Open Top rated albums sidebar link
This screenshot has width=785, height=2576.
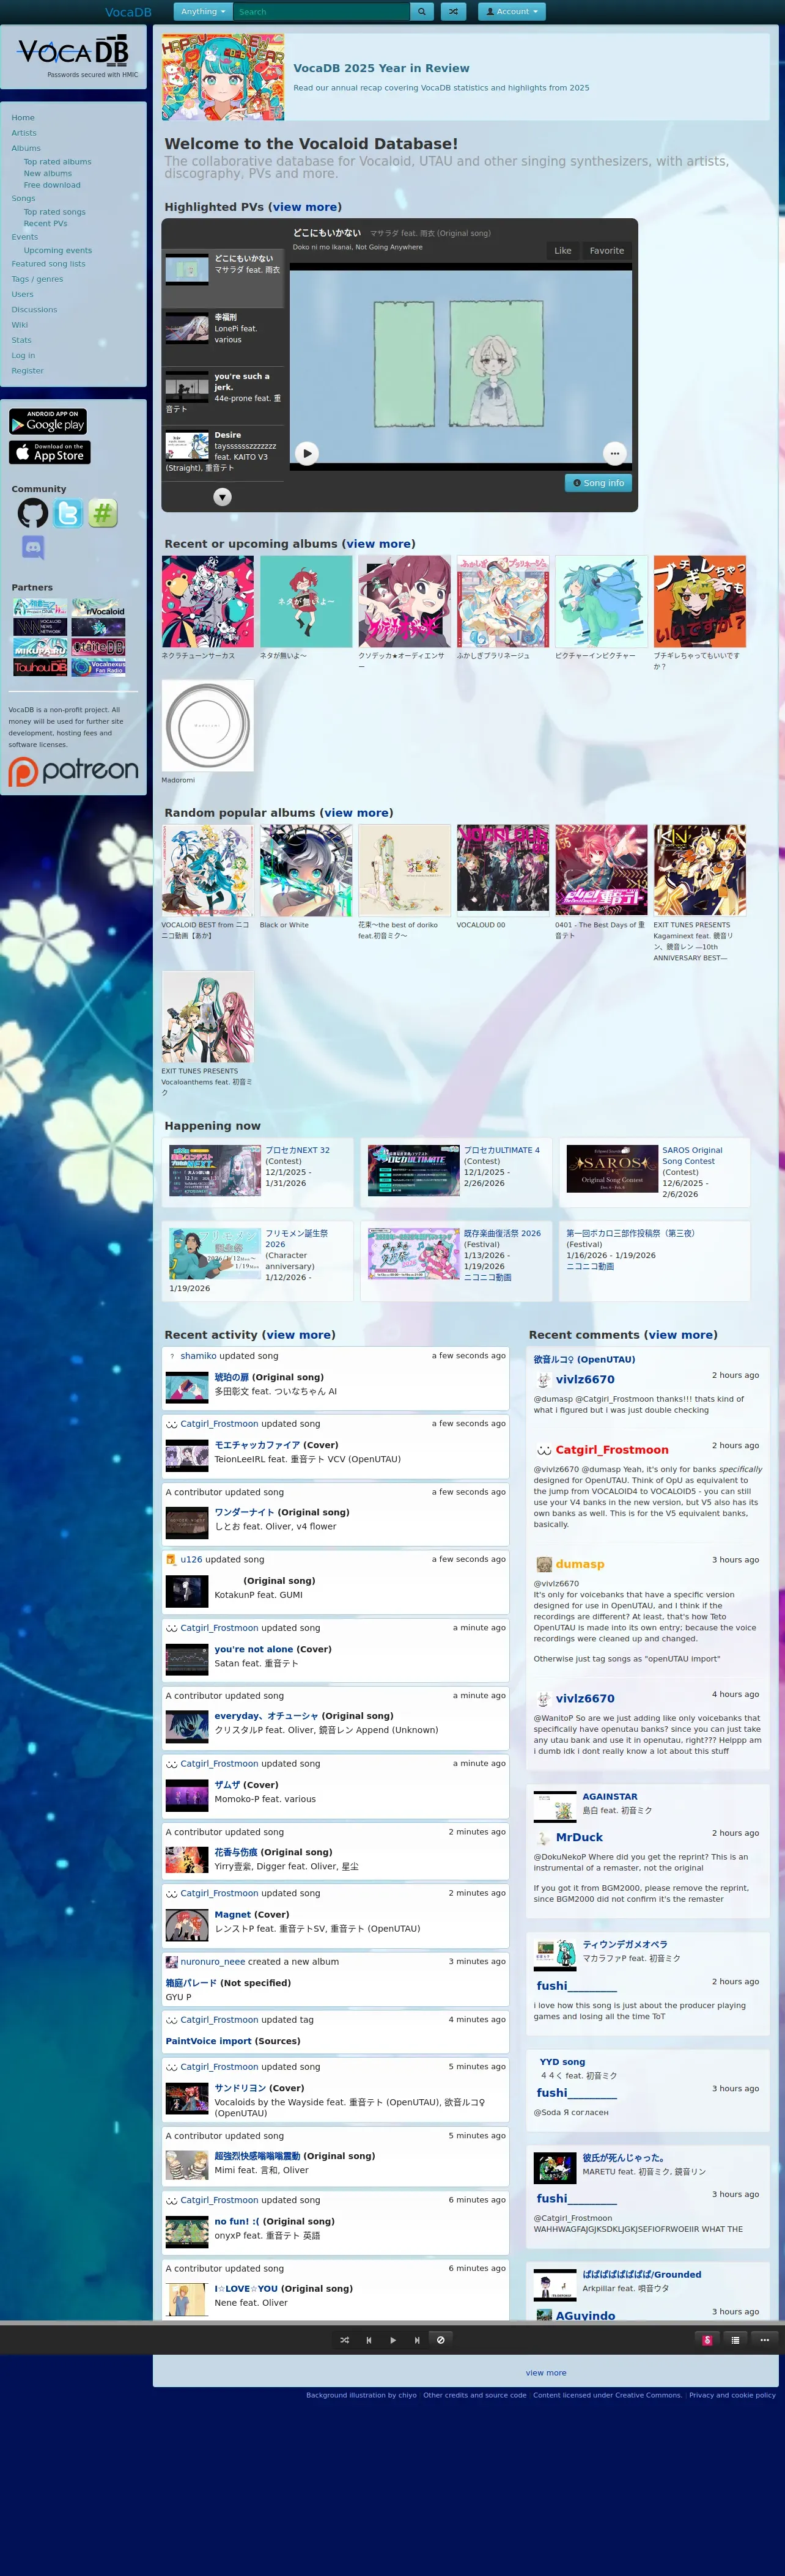click(57, 162)
